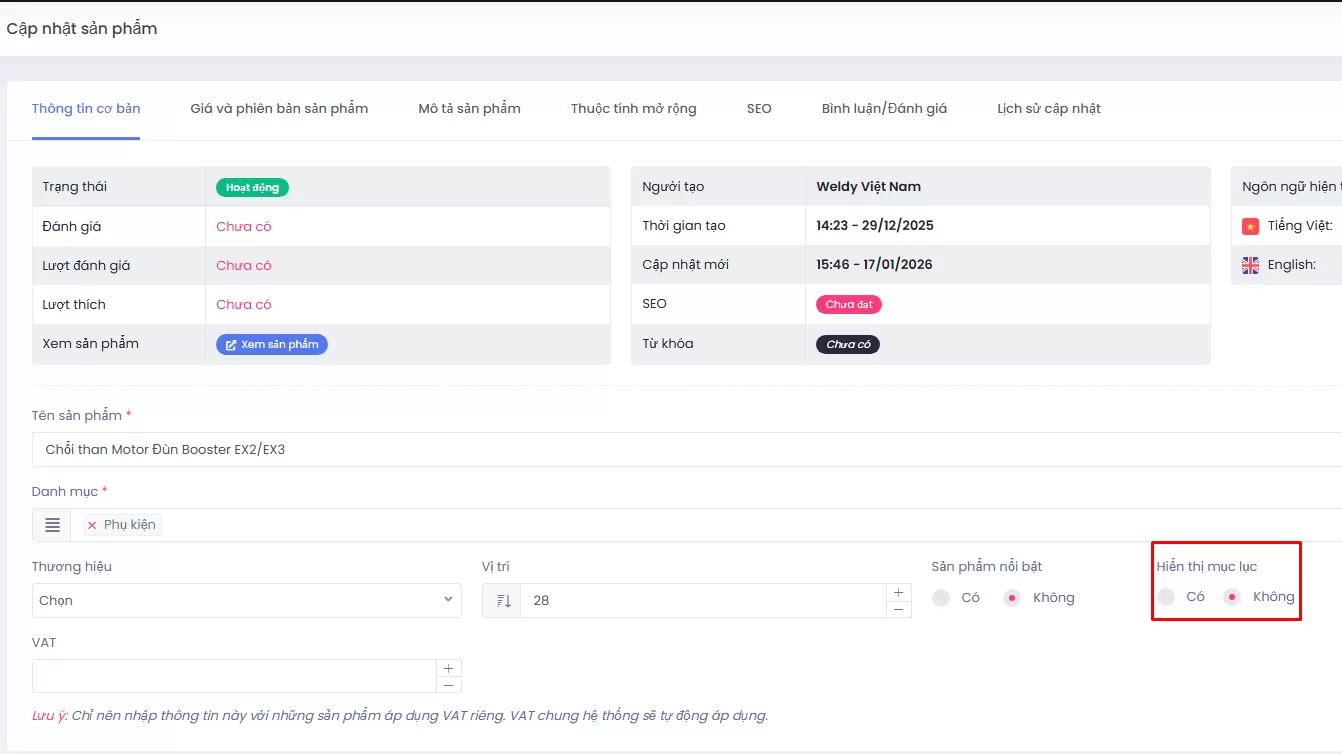1342x754 pixels.
Task: Select Không for Sản phẩm nổi bật
Action: (x=1012, y=598)
